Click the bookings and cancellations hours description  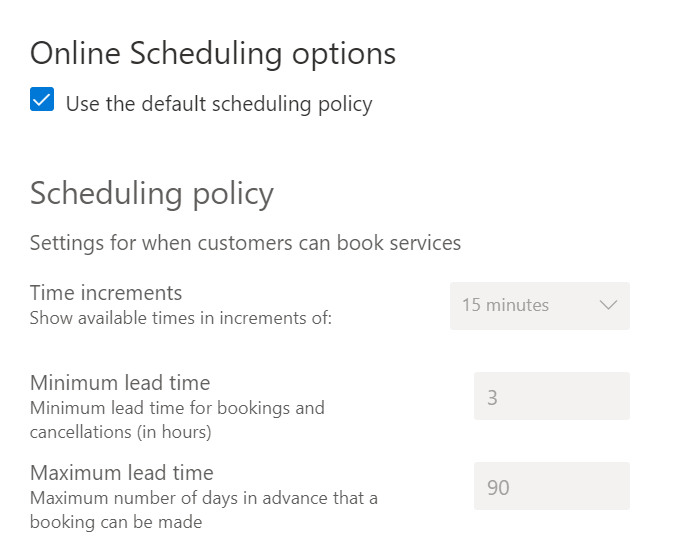[x=177, y=420]
